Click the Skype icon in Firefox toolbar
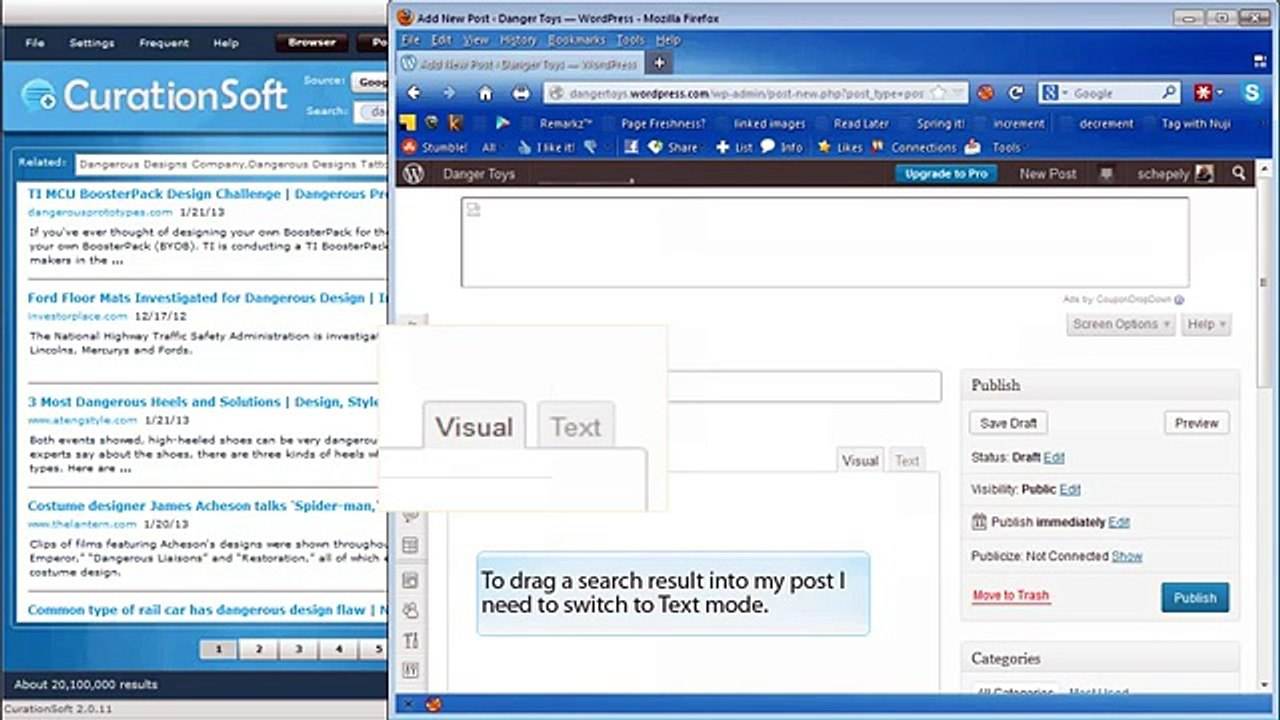1280x720 pixels. click(x=1252, y=93)
